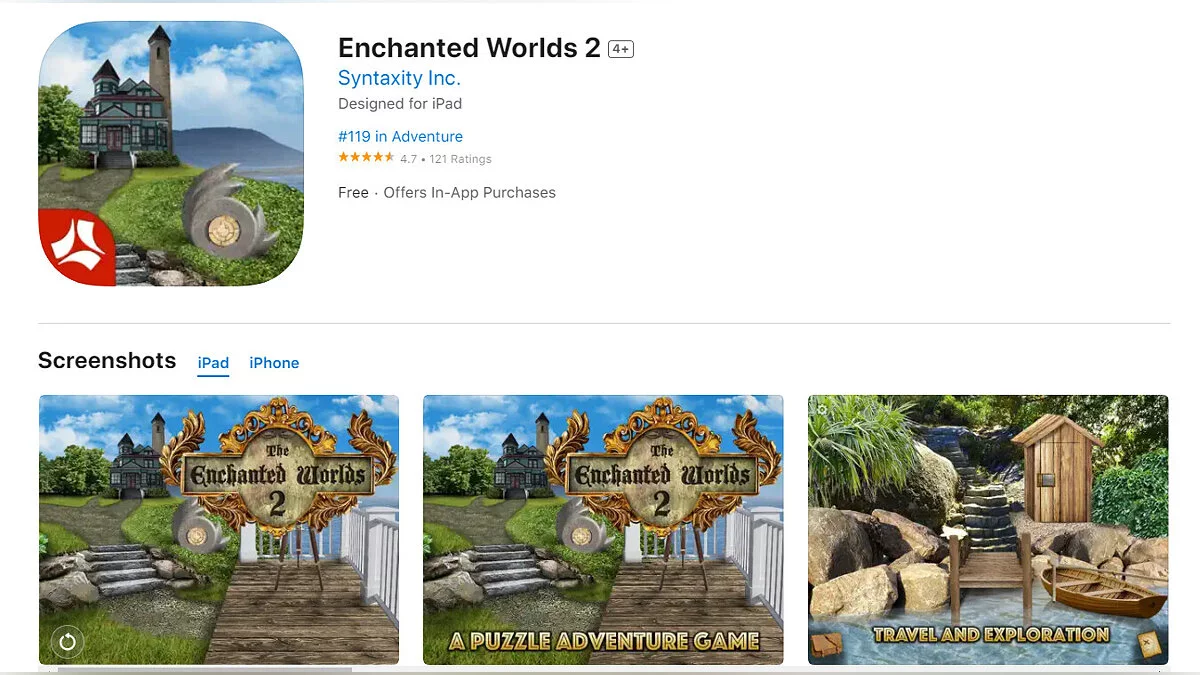Viewport: 1200px width, 675px height.
Task: Switch to the iPhone screenshots tab
Action: (x=274, y=363)
